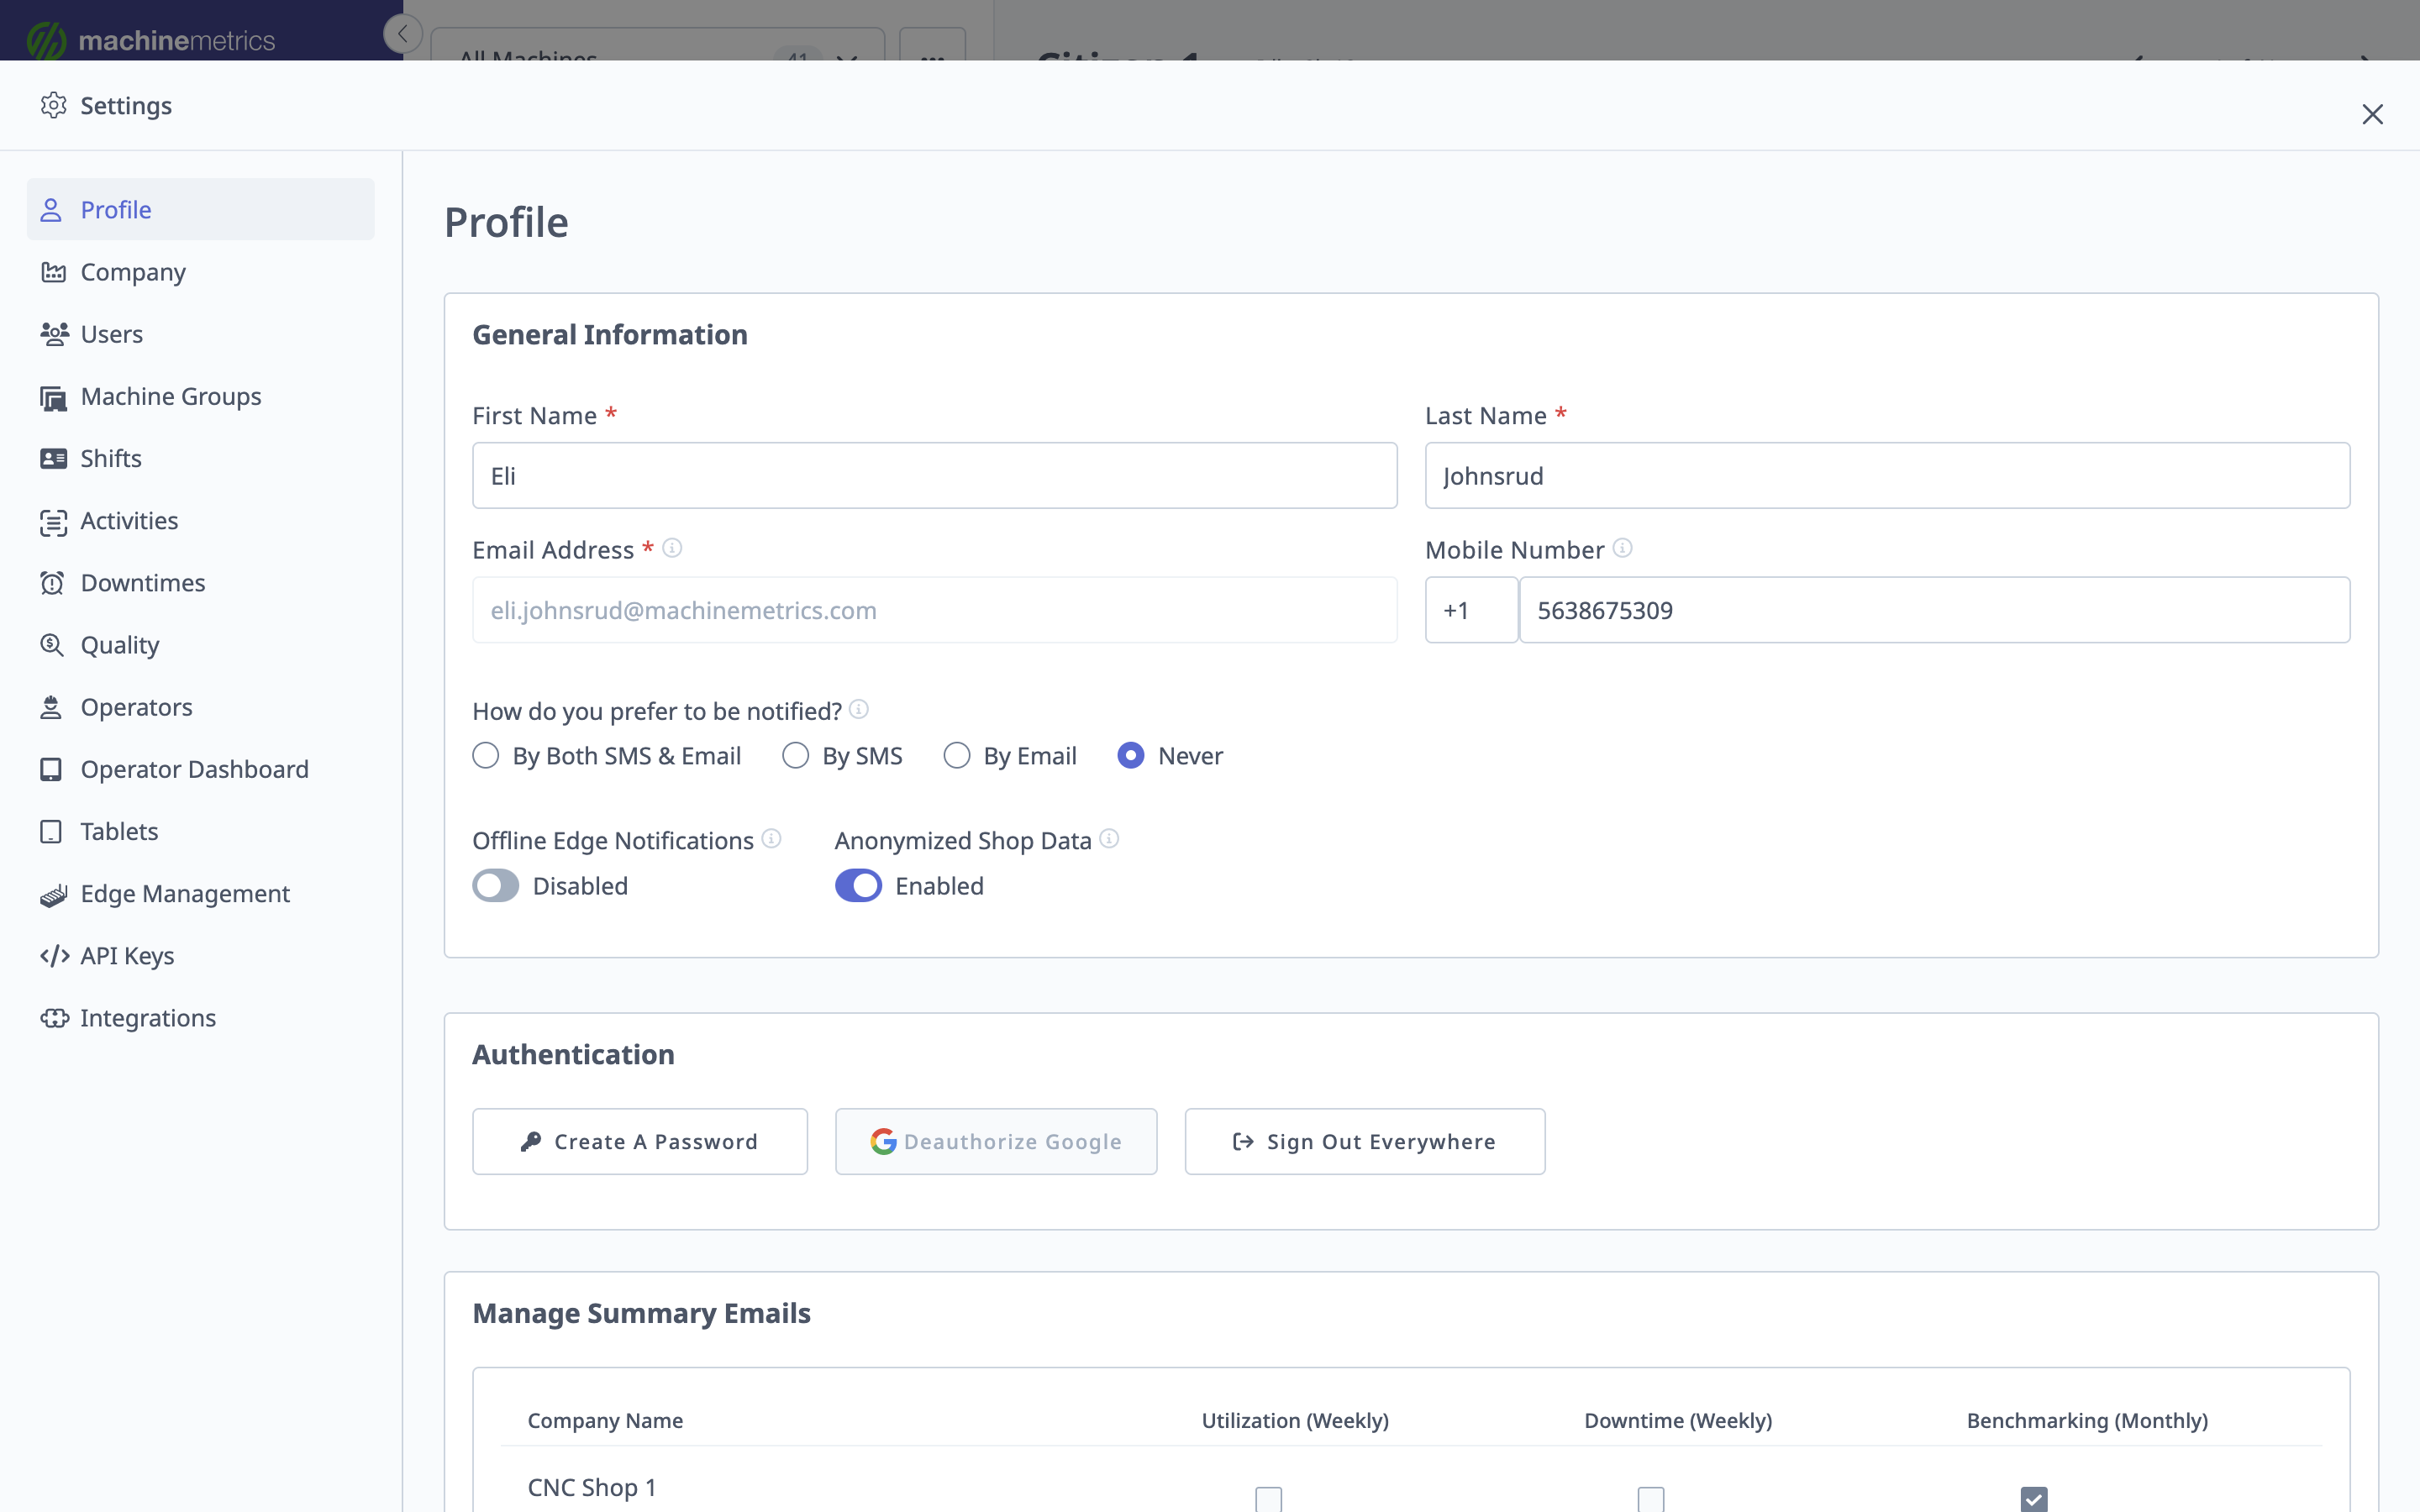Click the Benchmarking (Monthly) column header

(x=2087, y=1420)
